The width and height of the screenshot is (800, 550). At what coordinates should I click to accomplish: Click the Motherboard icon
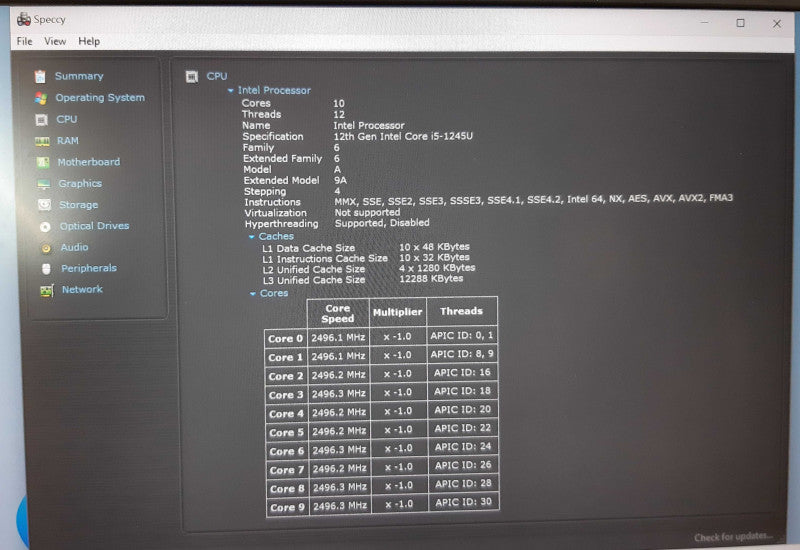43,163
